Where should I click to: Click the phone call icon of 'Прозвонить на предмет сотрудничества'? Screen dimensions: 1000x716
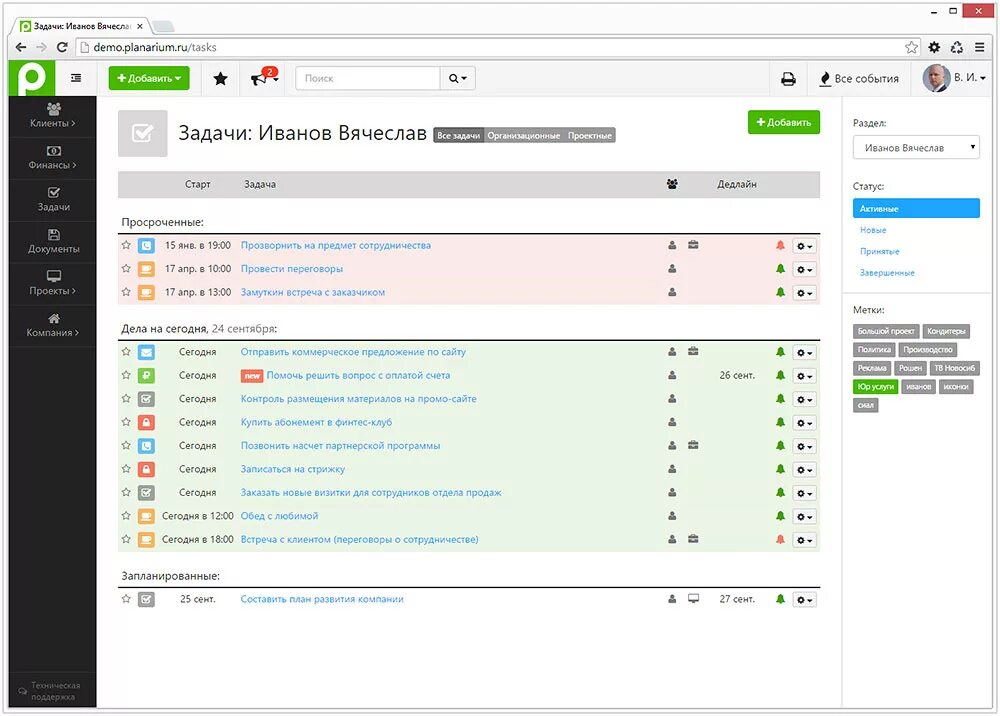(x=146, y=245)
